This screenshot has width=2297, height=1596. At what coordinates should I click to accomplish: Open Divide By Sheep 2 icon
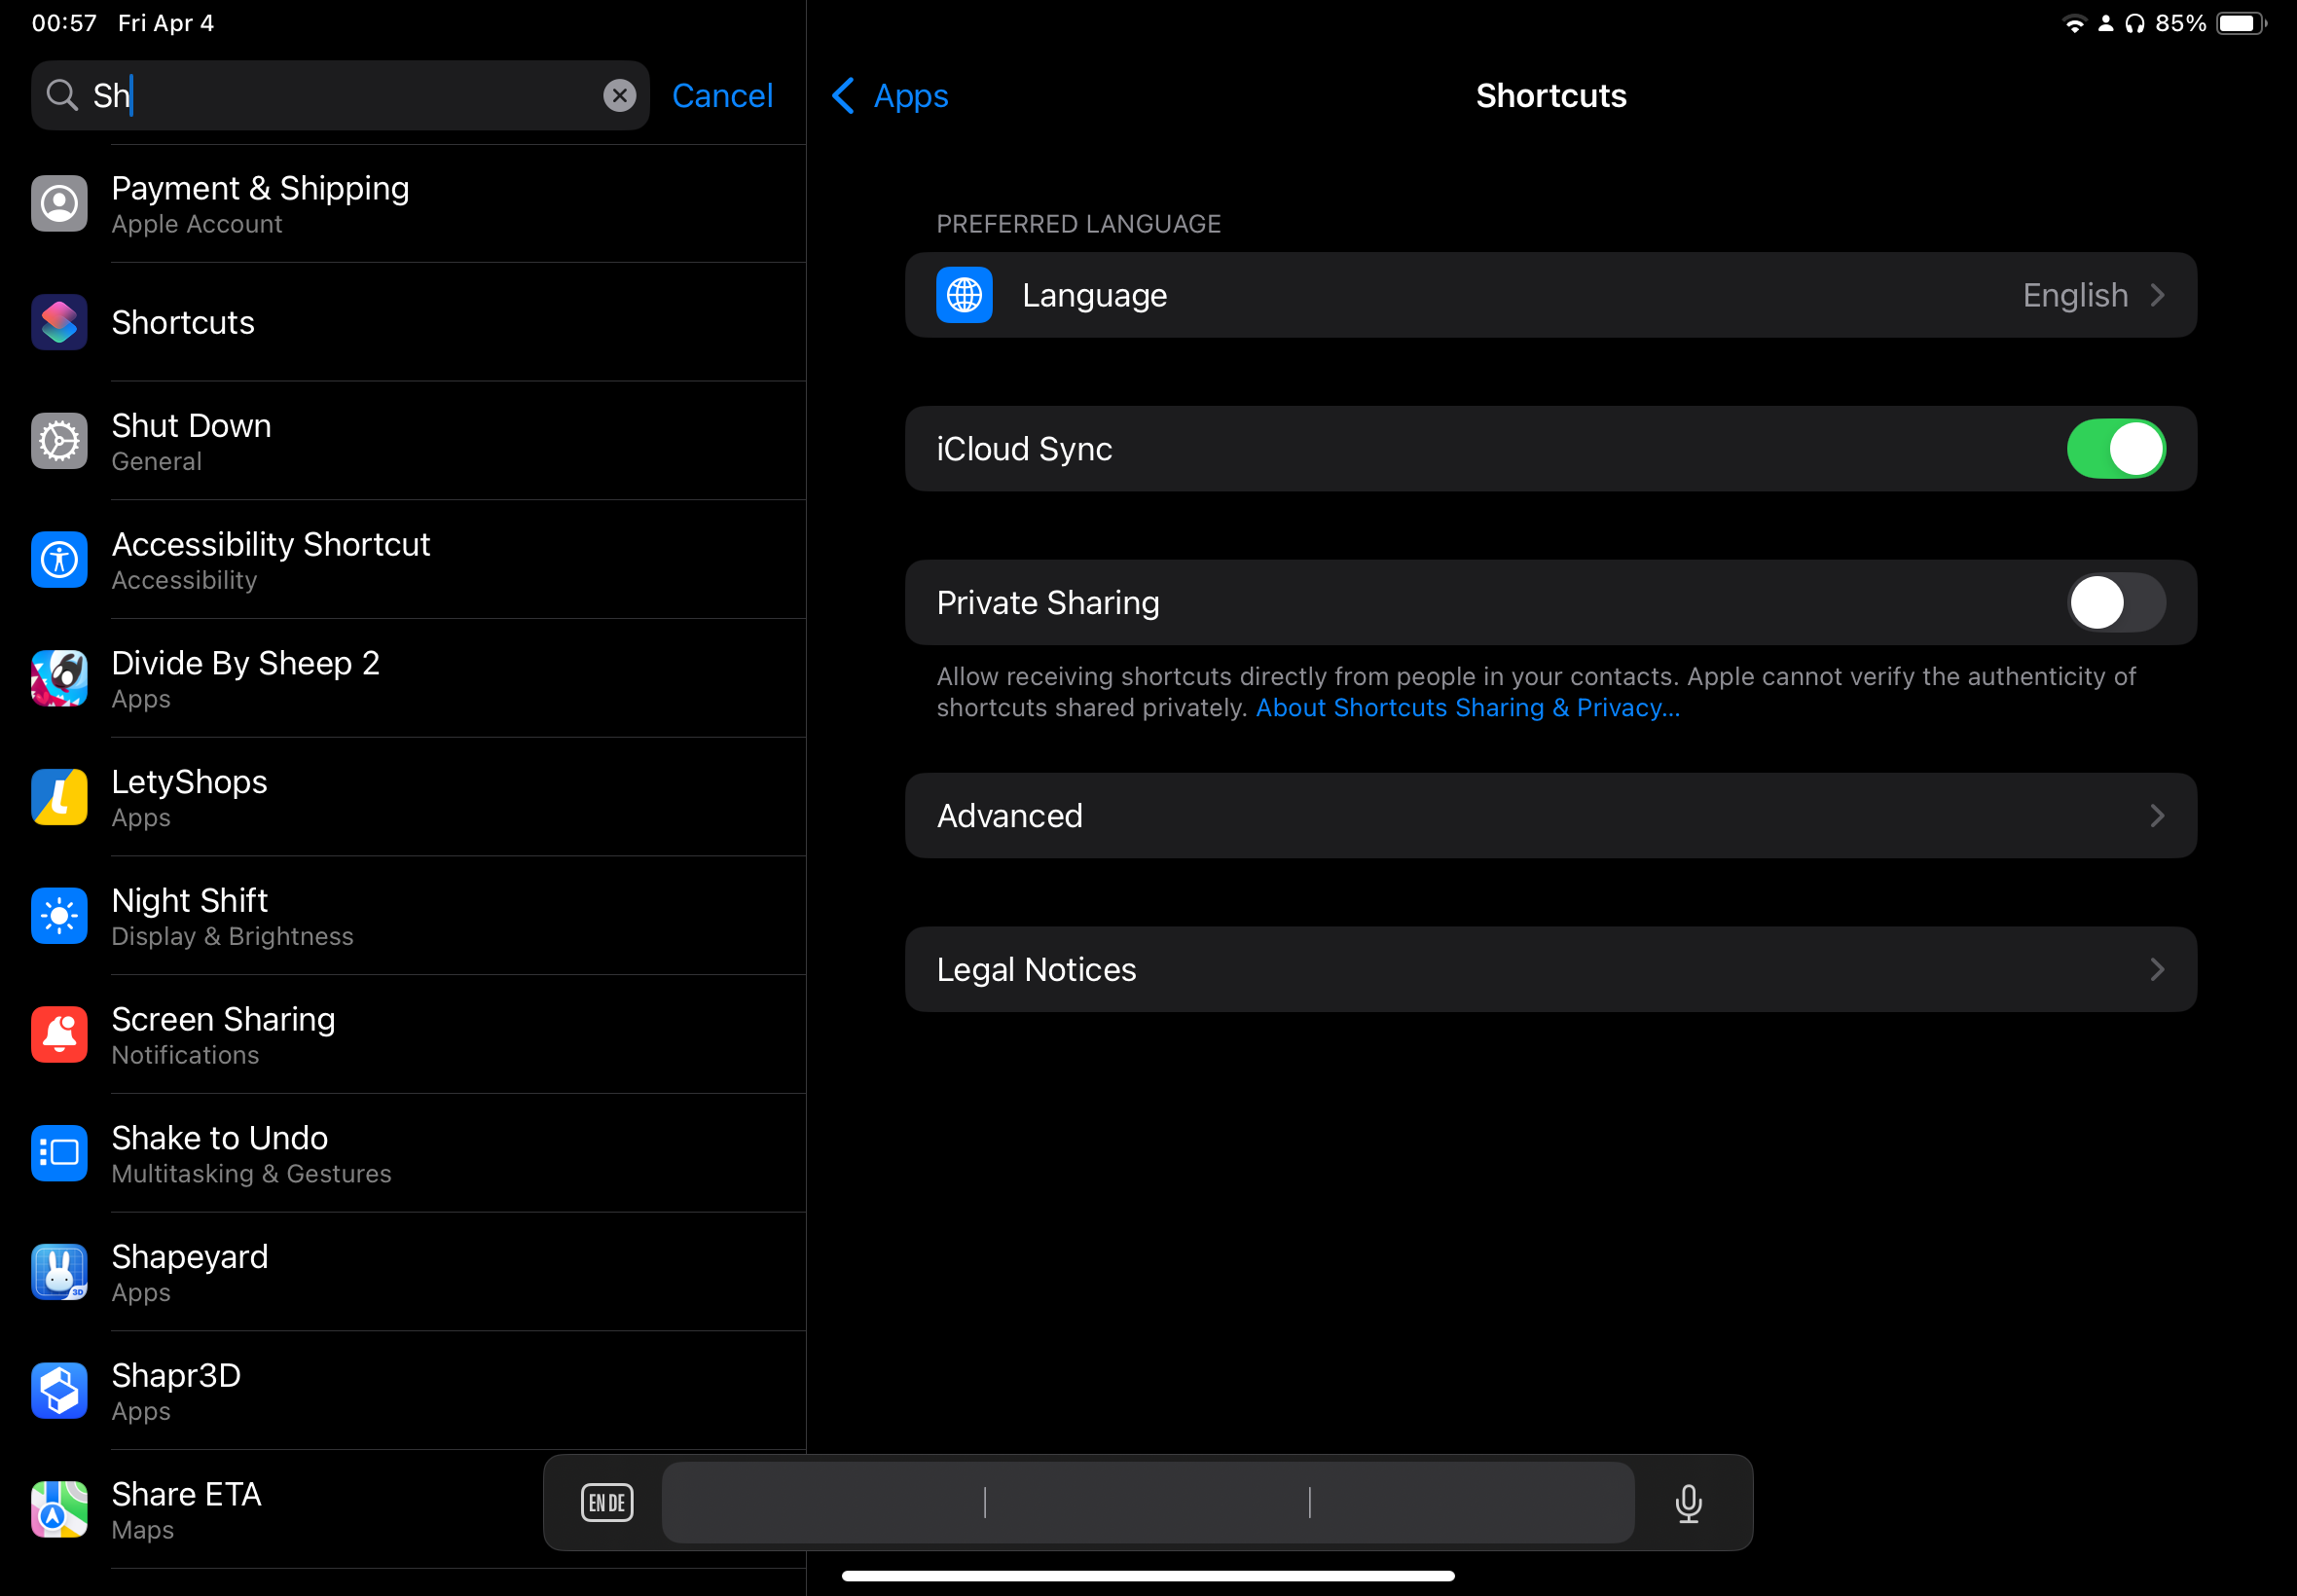59,678
